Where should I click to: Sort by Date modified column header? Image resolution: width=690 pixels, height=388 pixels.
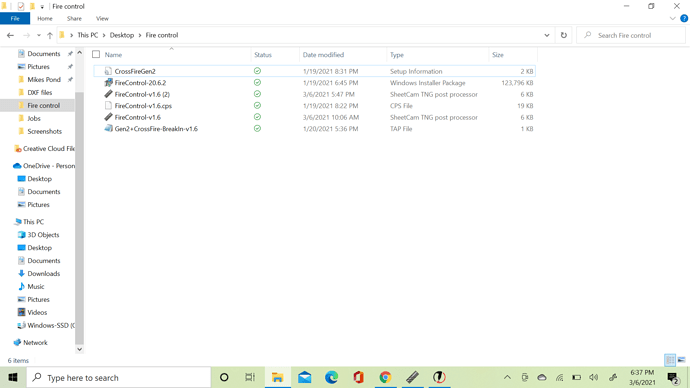pyautogui.click(x=323, y=55)
